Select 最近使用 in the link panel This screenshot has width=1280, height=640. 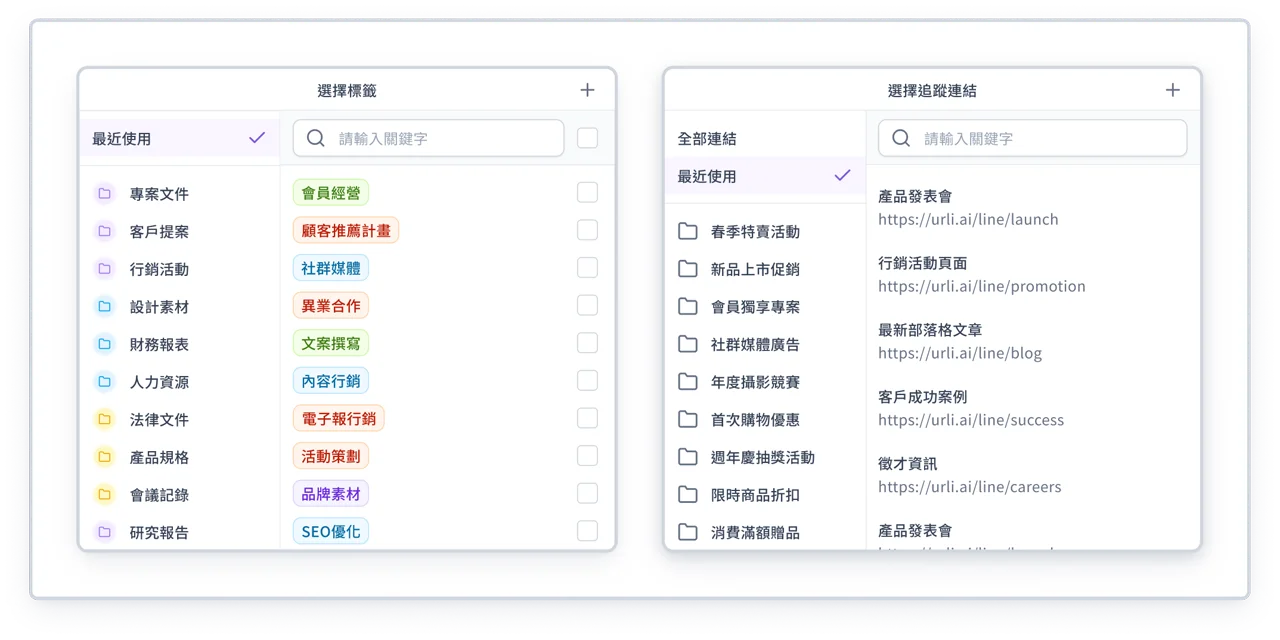coord(765,176)
